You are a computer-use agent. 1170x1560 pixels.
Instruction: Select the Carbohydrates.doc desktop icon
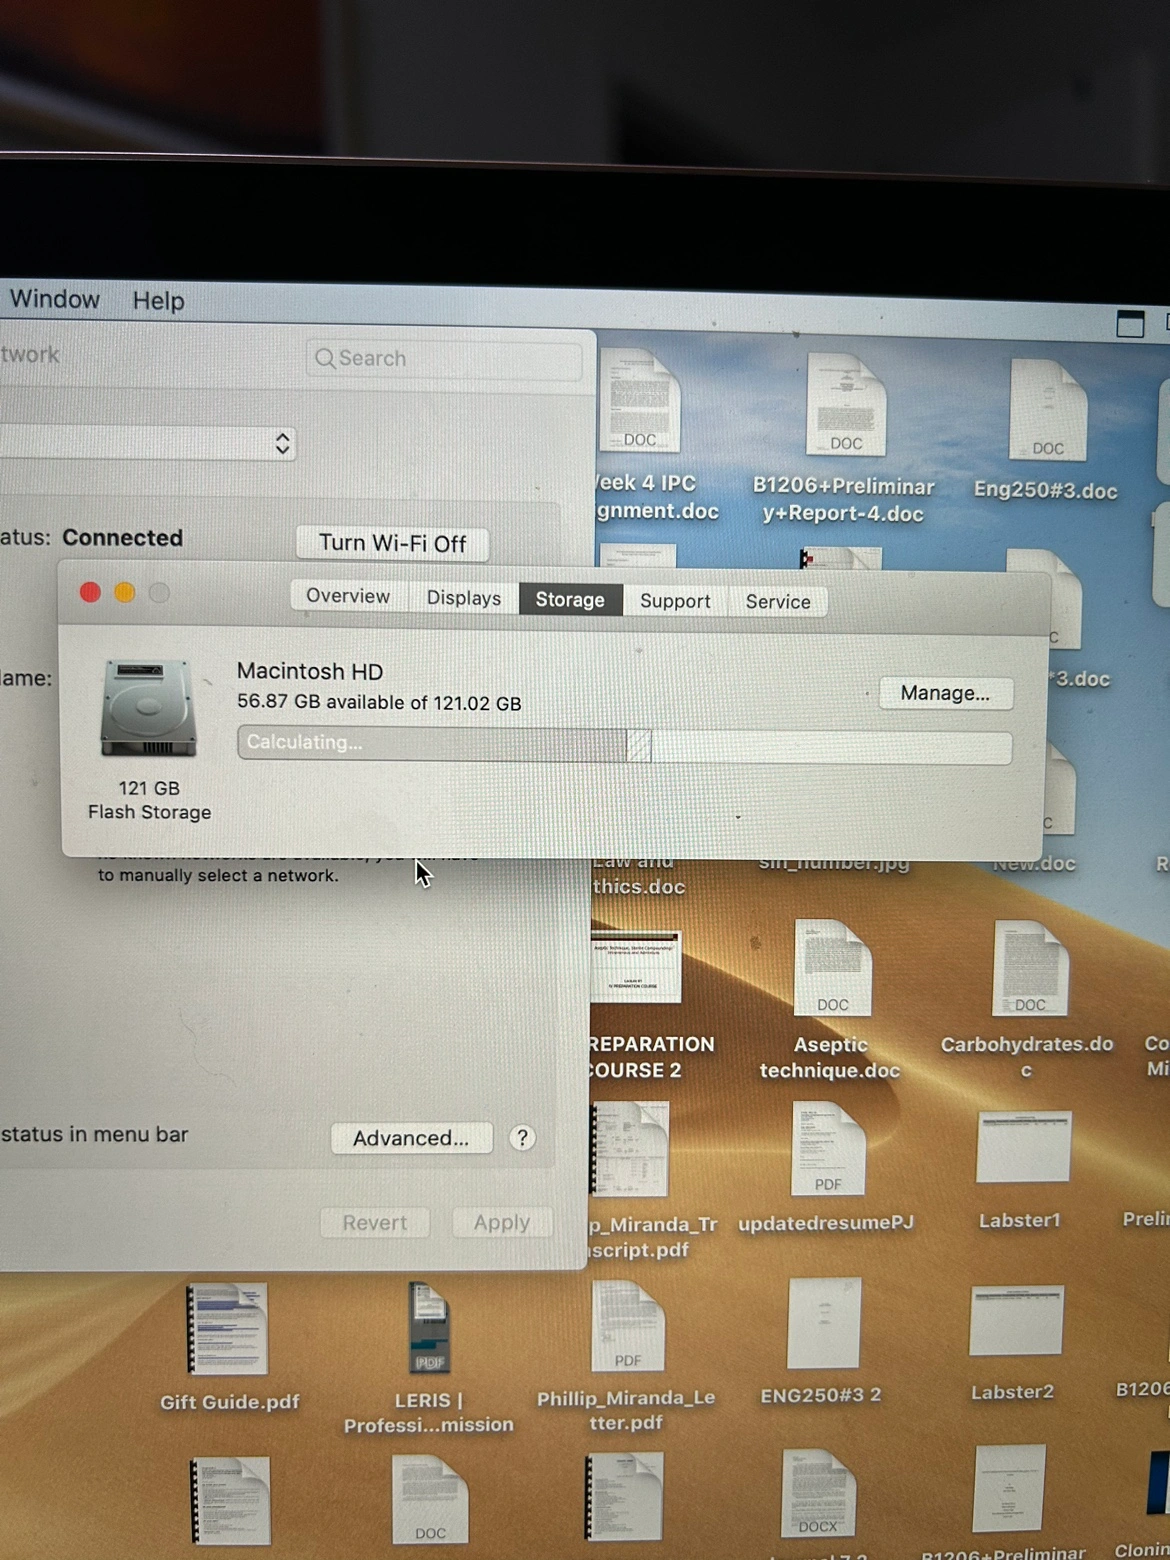coord(1029,968)
